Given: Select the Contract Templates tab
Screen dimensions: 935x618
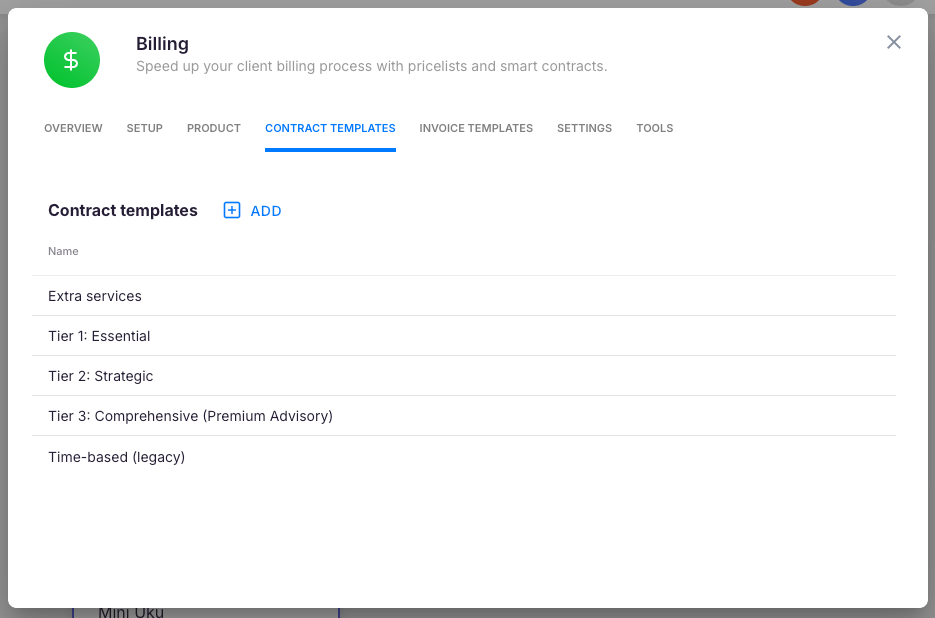Looking at the screenshot, I should [330, 128].
